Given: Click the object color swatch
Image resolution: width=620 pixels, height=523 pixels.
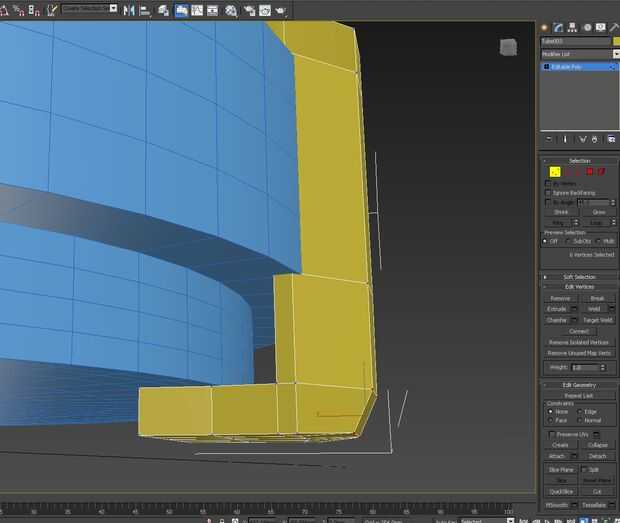Looking at the screenshot, I should (616, 41).
